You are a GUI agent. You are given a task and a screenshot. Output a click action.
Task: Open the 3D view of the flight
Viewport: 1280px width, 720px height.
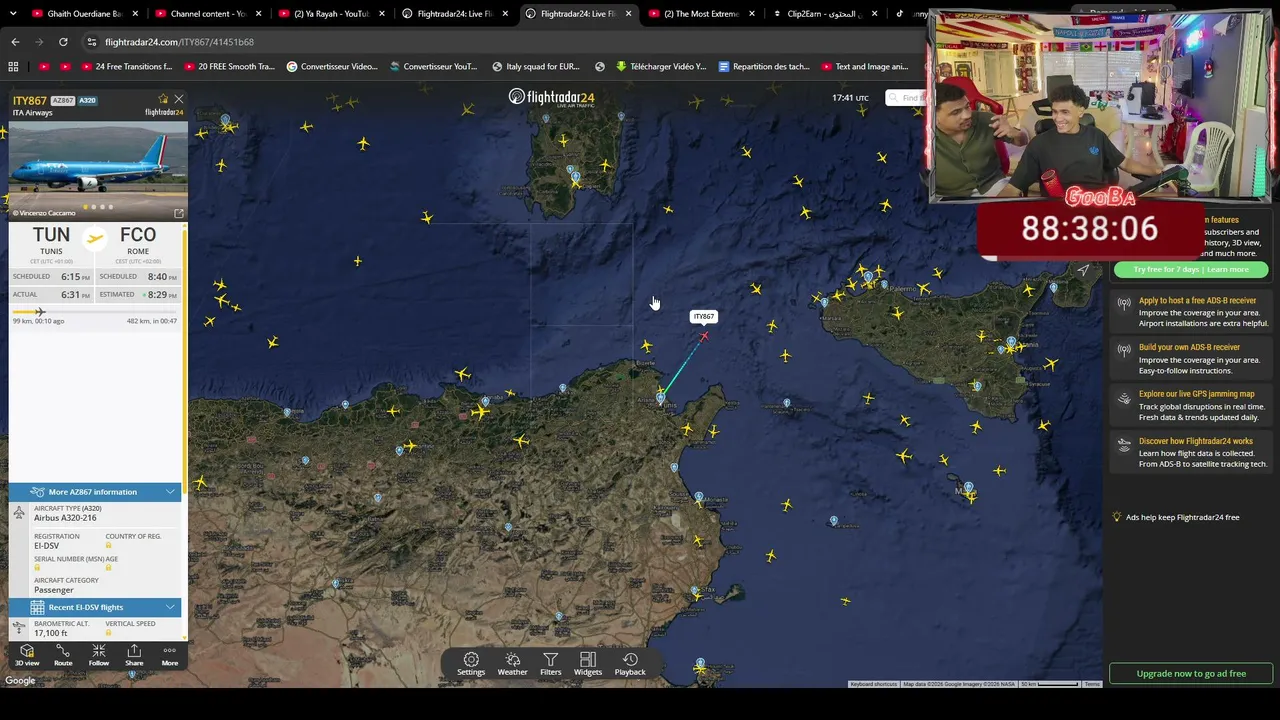click(x=27, y=655)
